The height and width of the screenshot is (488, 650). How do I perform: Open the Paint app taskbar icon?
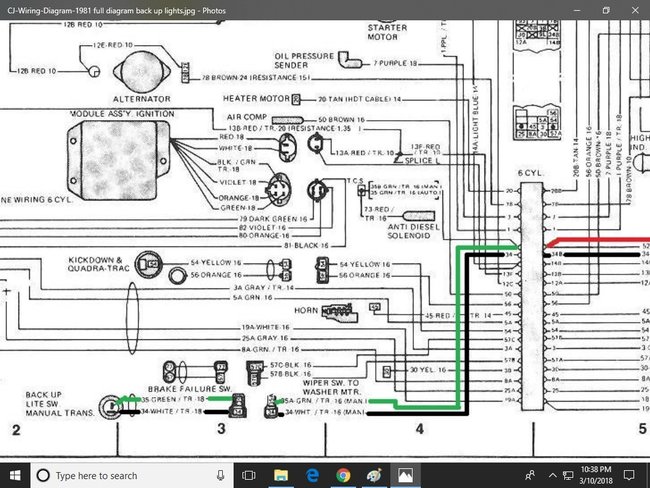(x=374, y=475)
